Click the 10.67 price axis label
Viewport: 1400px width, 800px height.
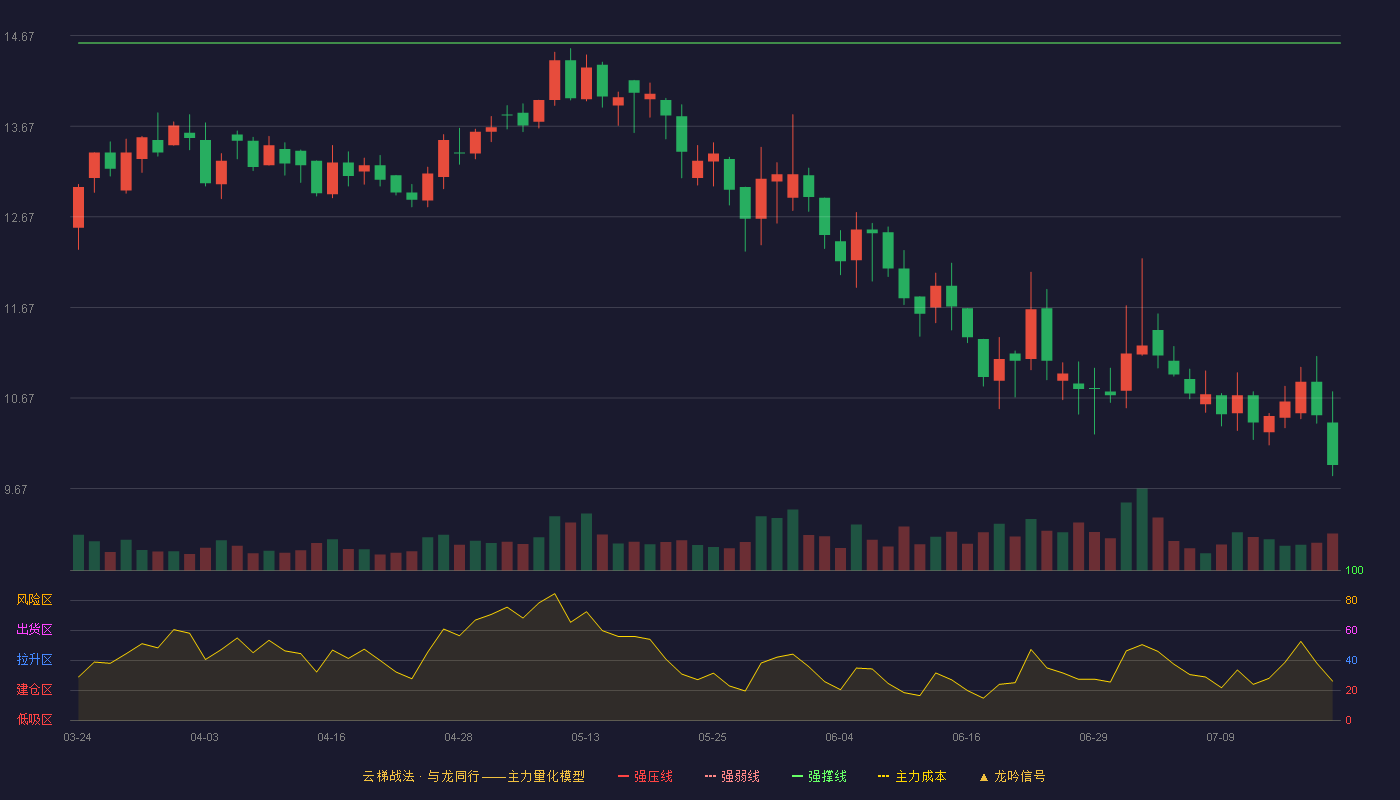[19, 399]
